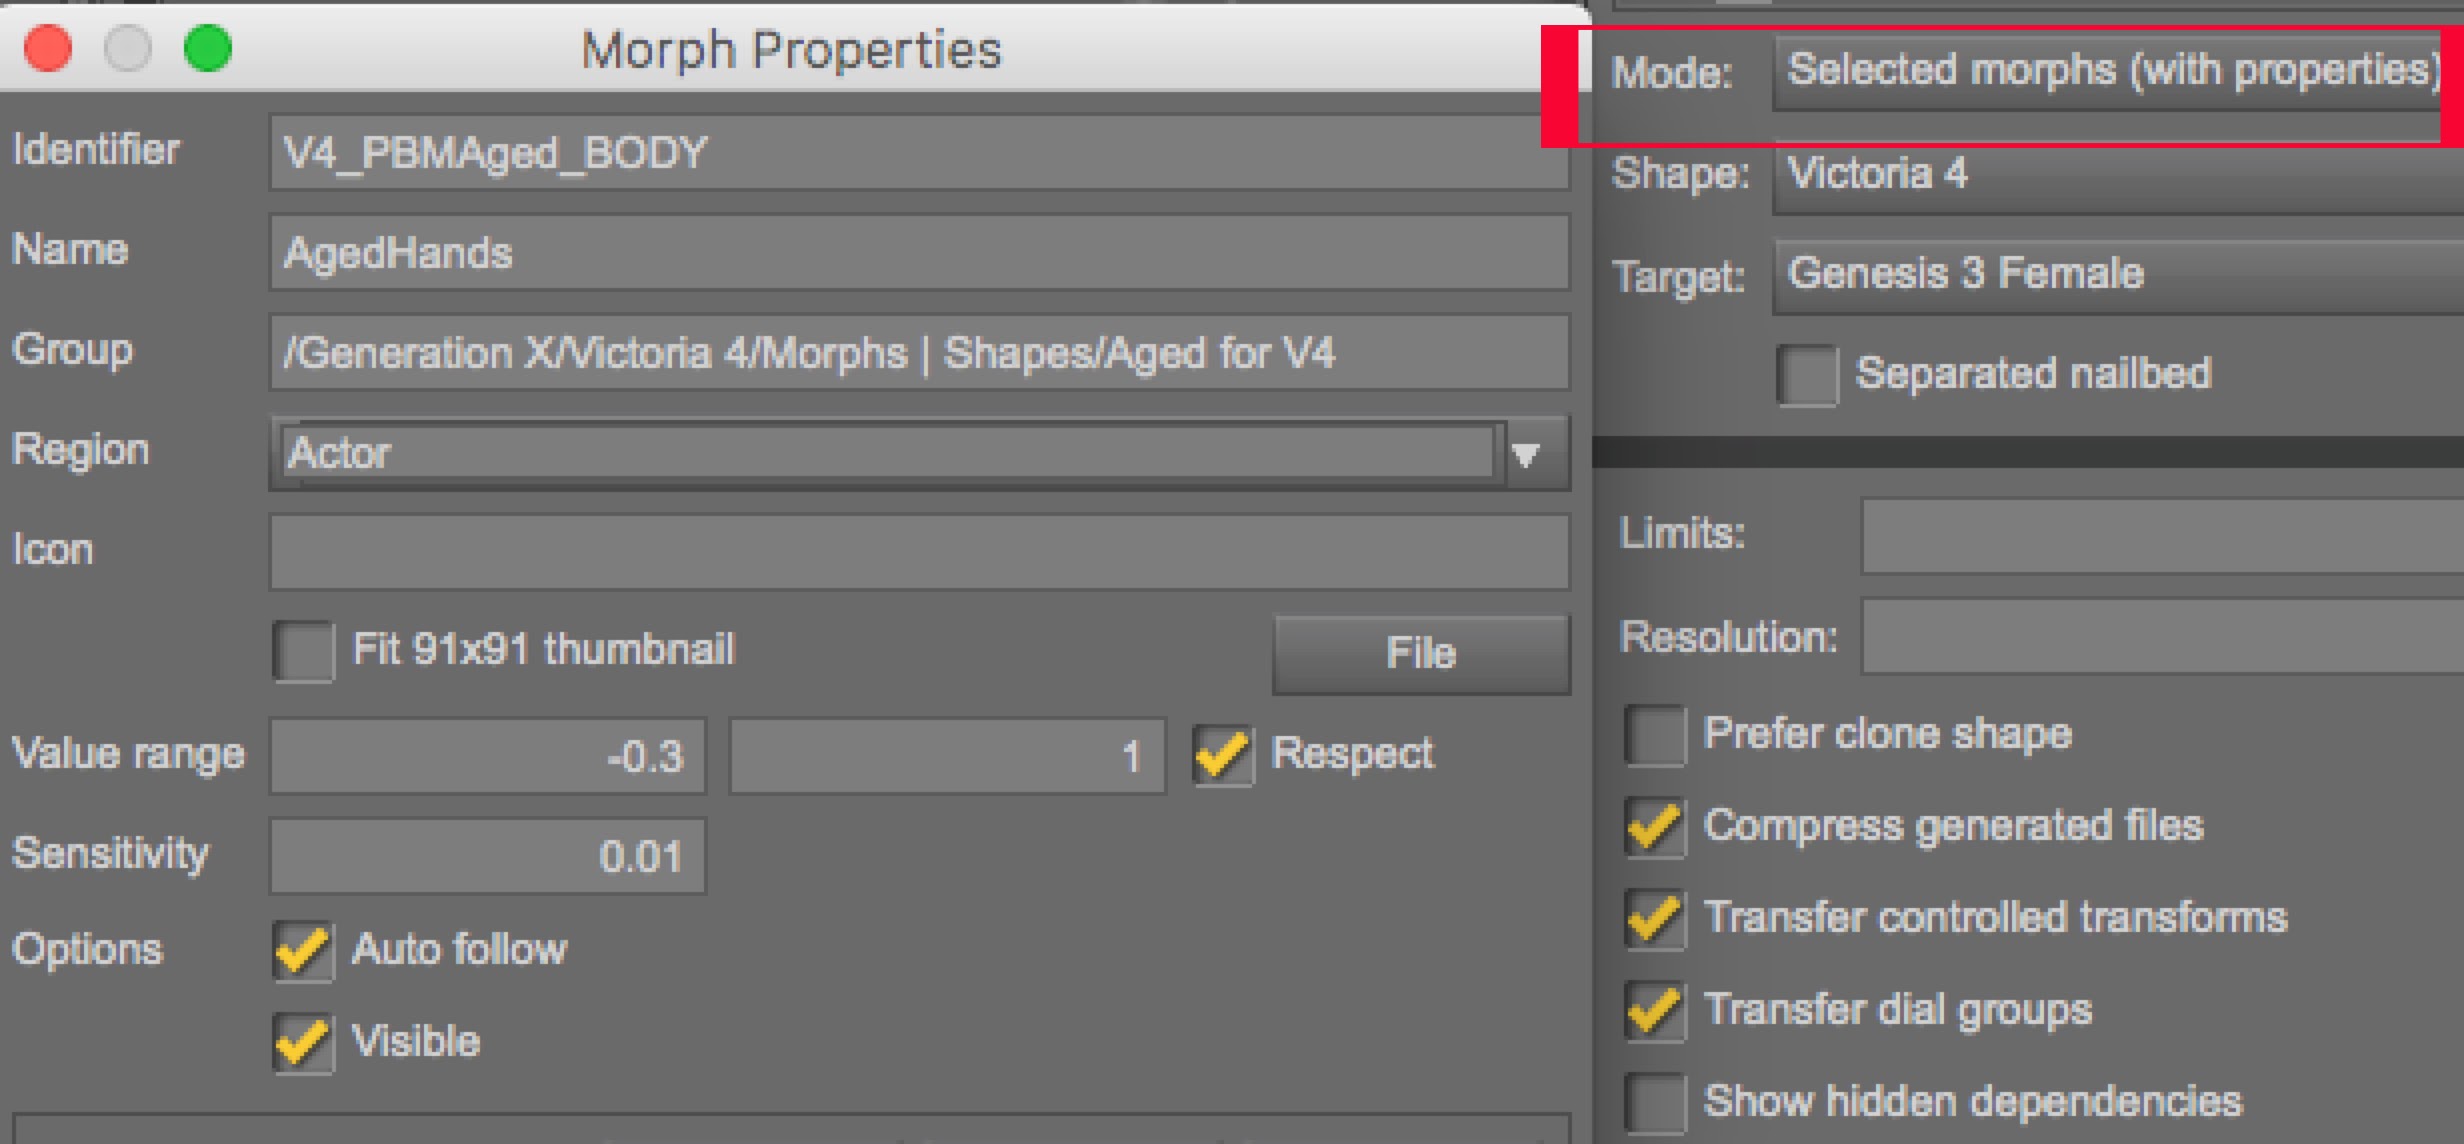This screenshot has width=2464, height=1144.
Task: Click the Identifier text field
Action: [918, 153]
